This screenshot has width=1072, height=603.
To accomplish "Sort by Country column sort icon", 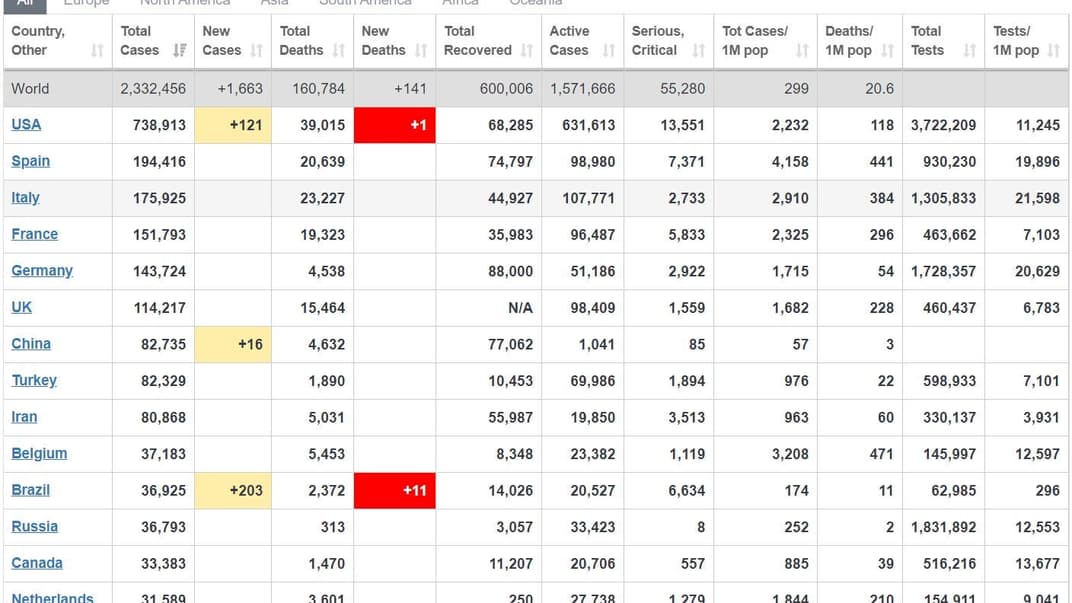I will pyautogui.click(x=97, y=51).
